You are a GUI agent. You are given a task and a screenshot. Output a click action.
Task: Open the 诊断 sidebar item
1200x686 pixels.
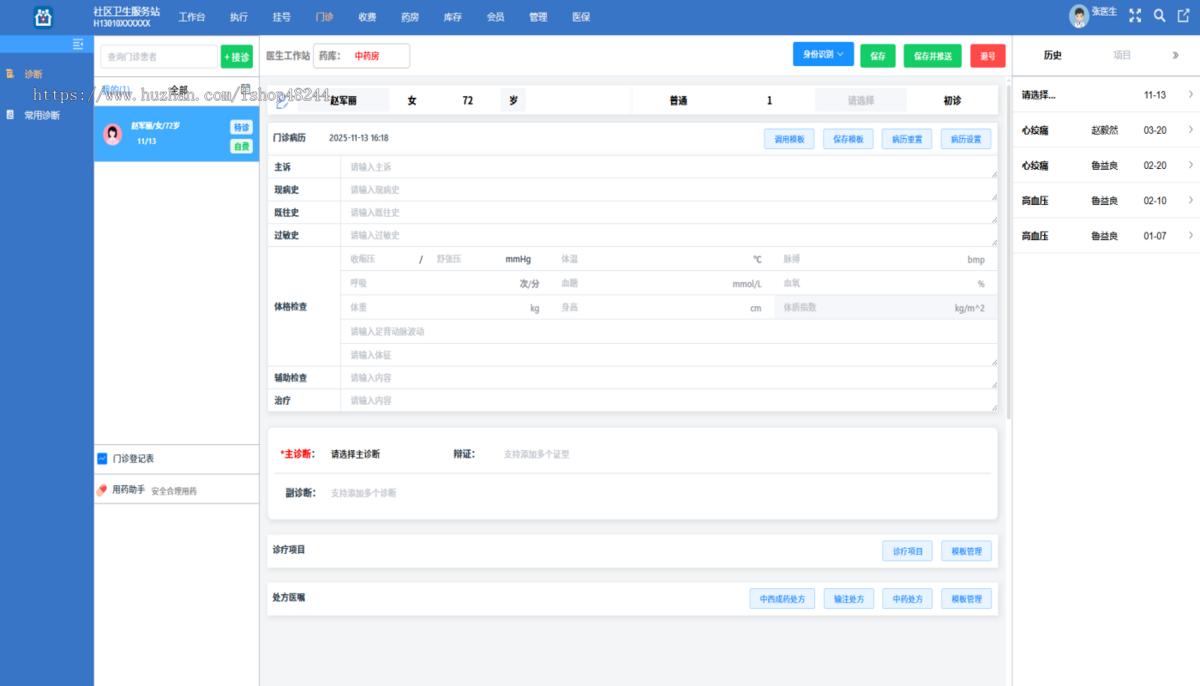point(33,74)
